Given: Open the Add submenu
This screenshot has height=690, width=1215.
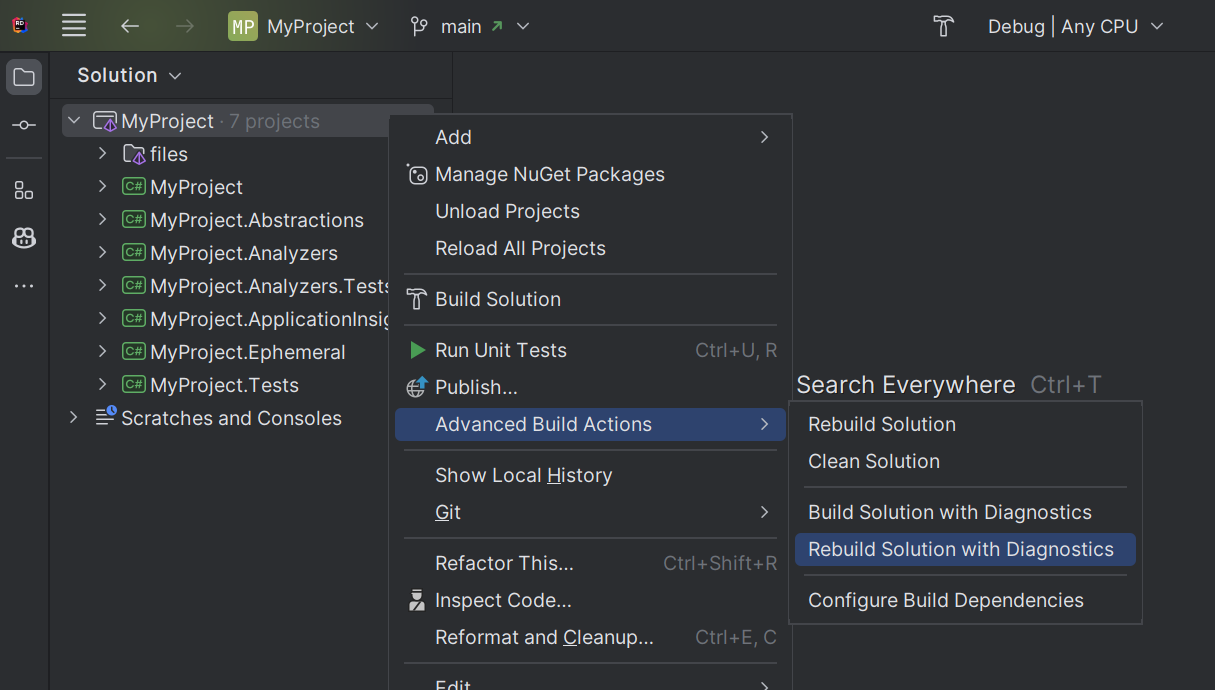Looking at the screenshot, I should coord(590,137).
